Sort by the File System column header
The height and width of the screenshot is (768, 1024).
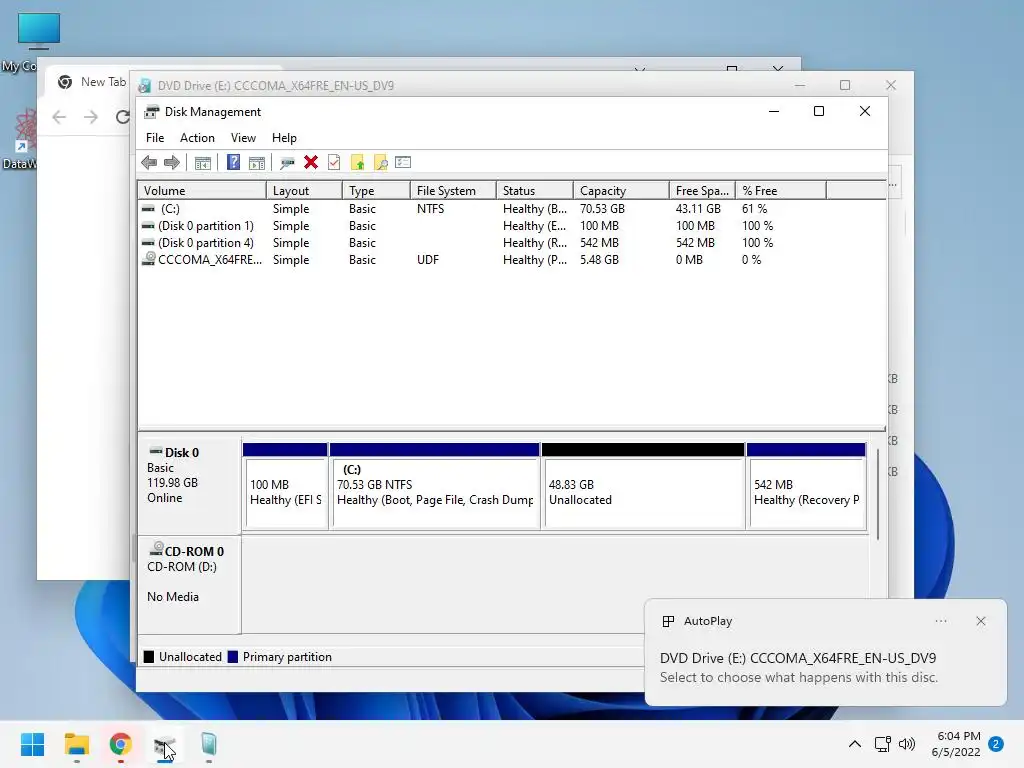[453, 191]
